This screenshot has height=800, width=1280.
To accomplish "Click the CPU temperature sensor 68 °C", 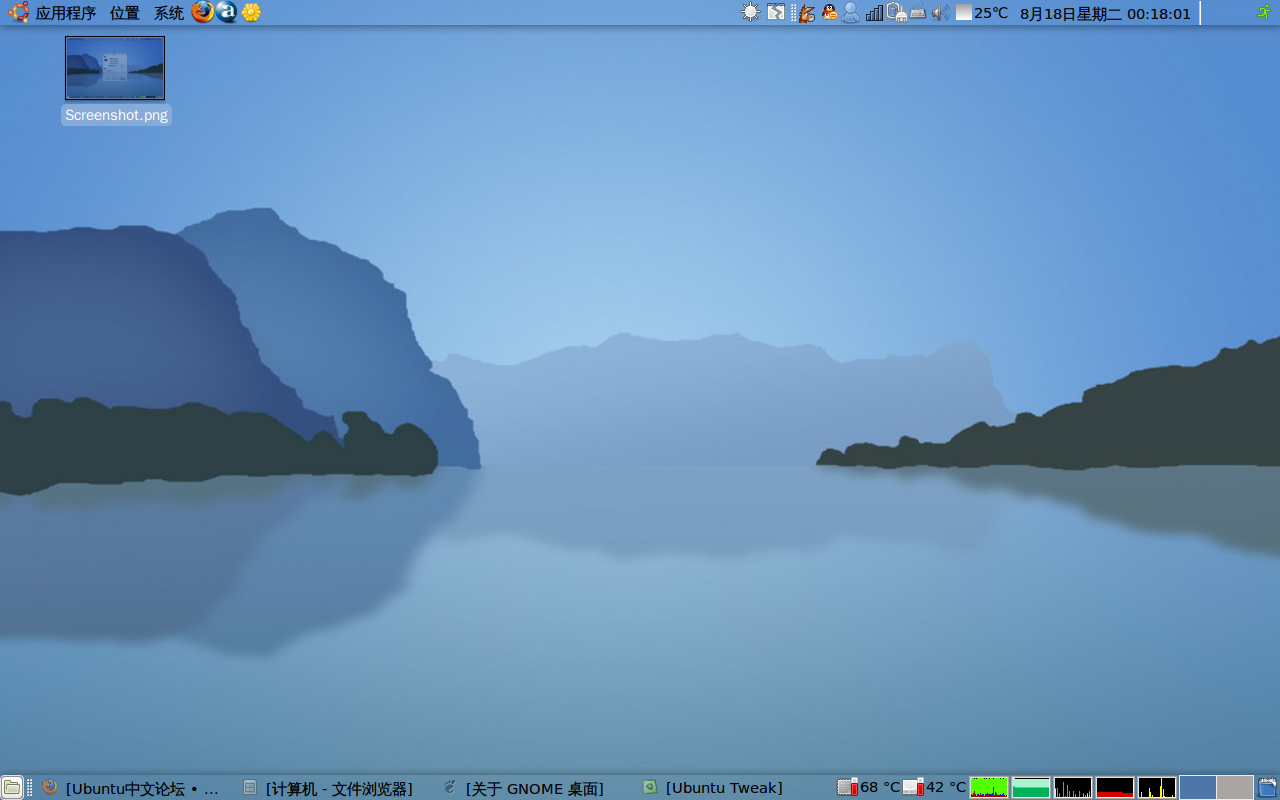I will pos(869,787).
